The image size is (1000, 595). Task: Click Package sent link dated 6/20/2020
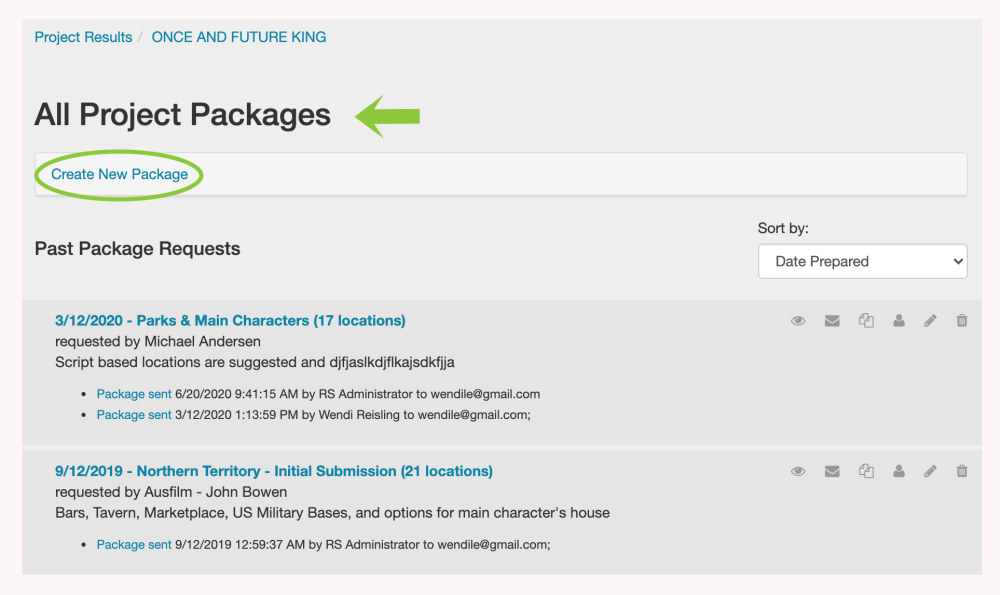coord(134,394)
